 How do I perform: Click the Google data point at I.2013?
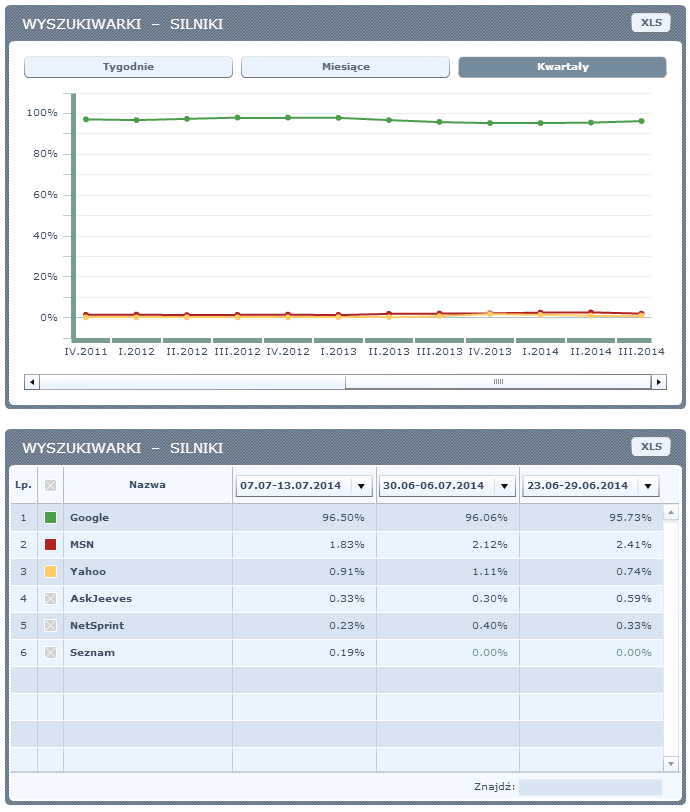[338, 118]
